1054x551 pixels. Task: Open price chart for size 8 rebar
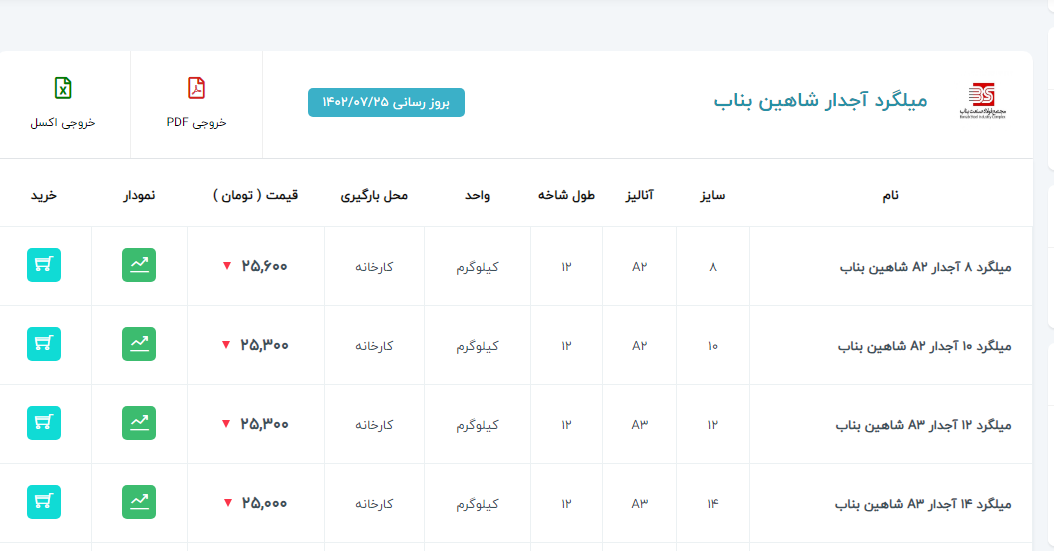click(x=139, y=265)
